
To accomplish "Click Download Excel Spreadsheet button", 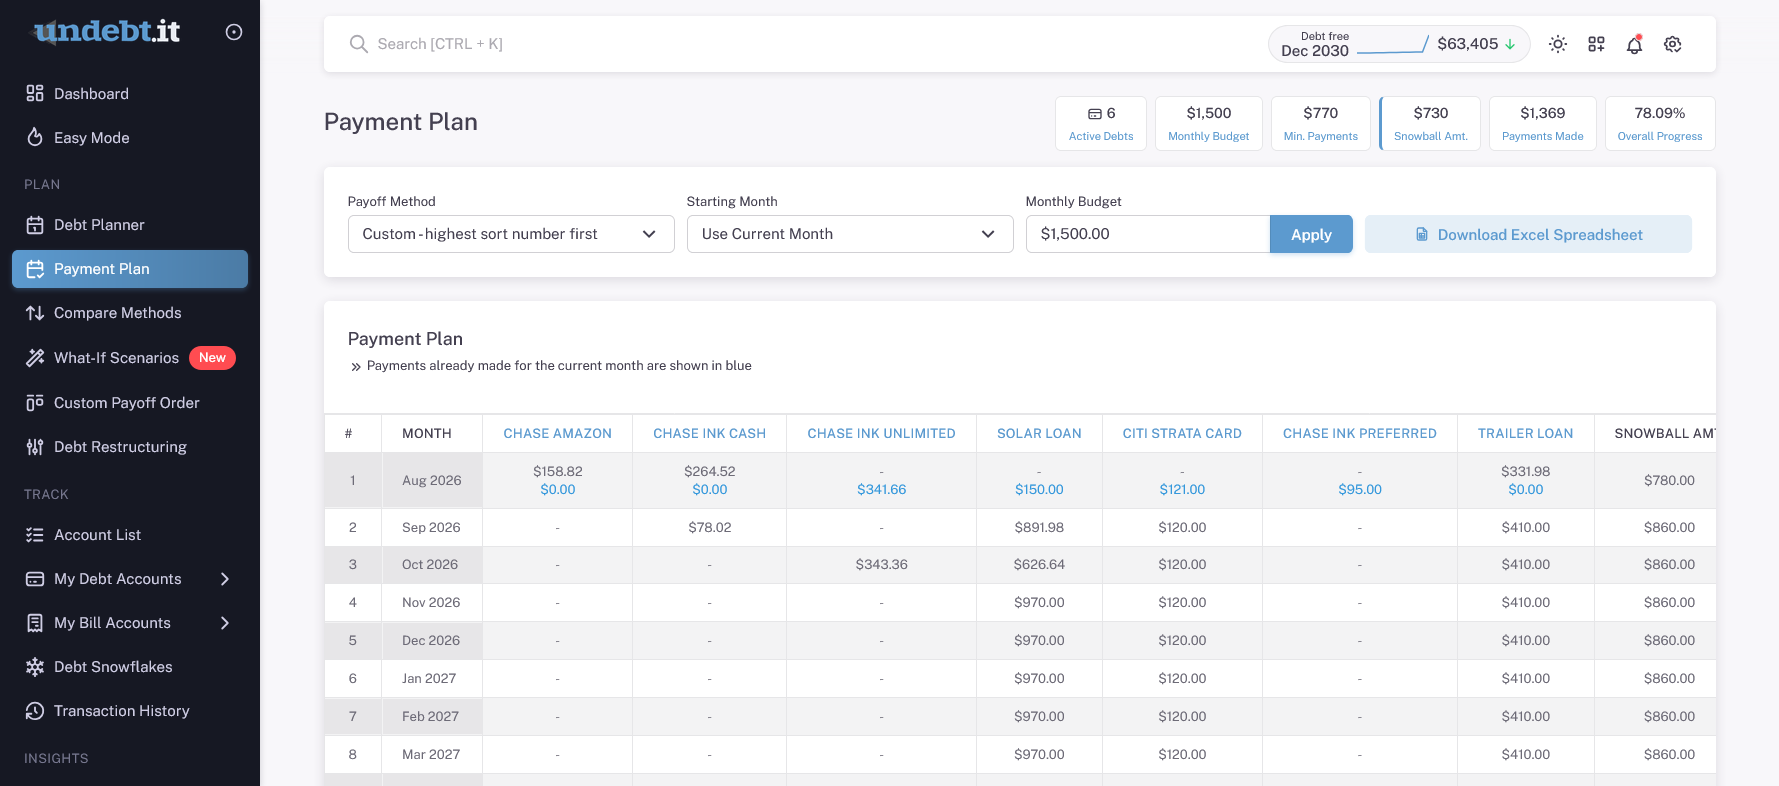I will pos(1528,234).
